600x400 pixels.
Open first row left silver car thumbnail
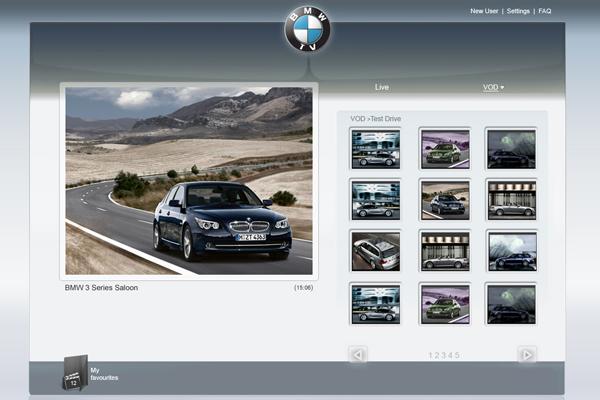coord(376,149)
